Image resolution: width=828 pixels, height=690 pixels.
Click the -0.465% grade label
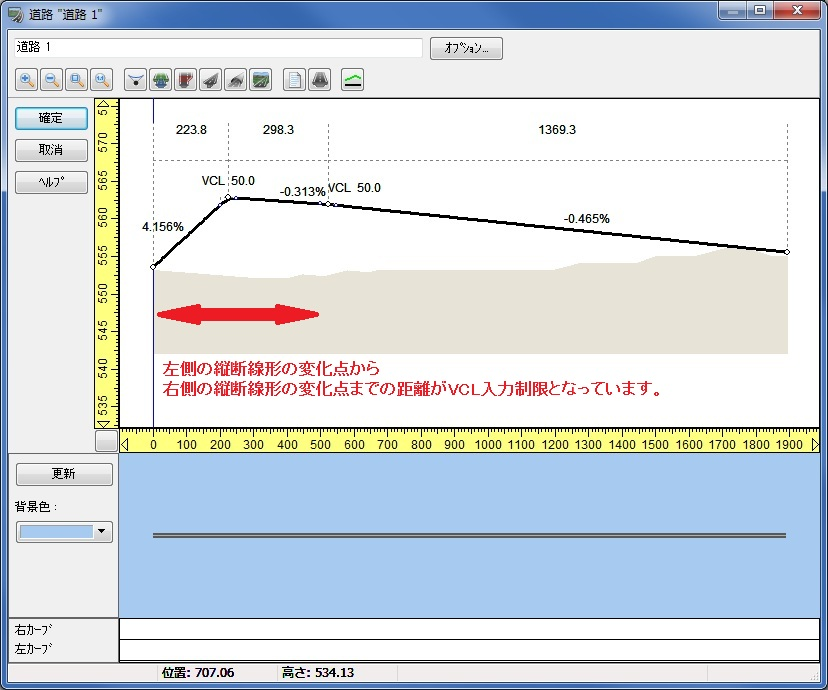coord(587,219)
